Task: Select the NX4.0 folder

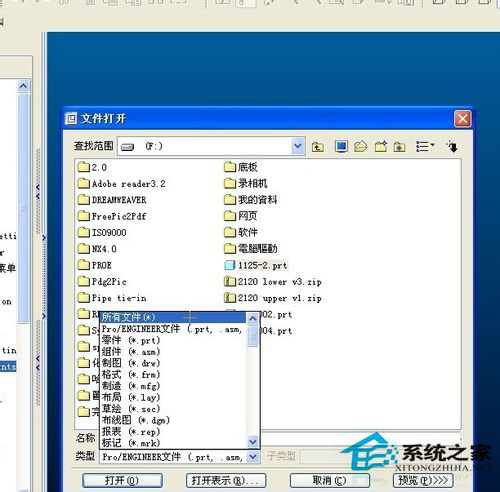Action: coord(97,249)
